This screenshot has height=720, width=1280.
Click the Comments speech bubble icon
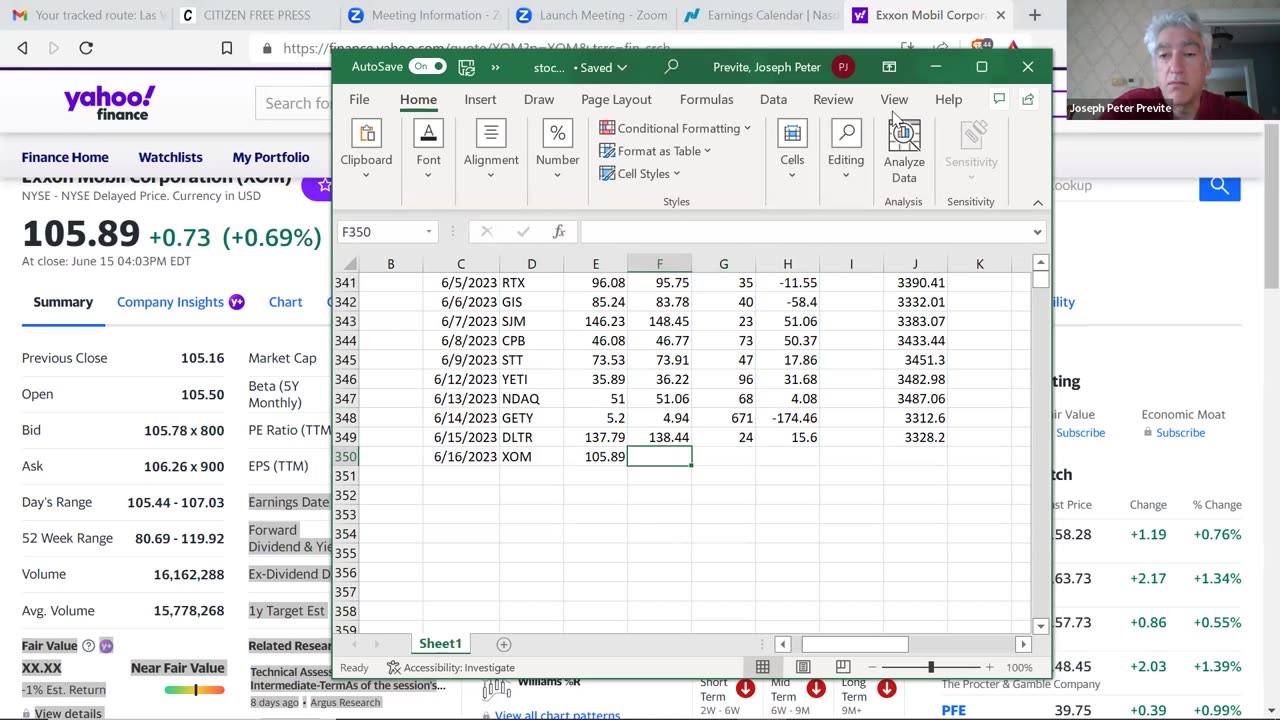point(999,99)
